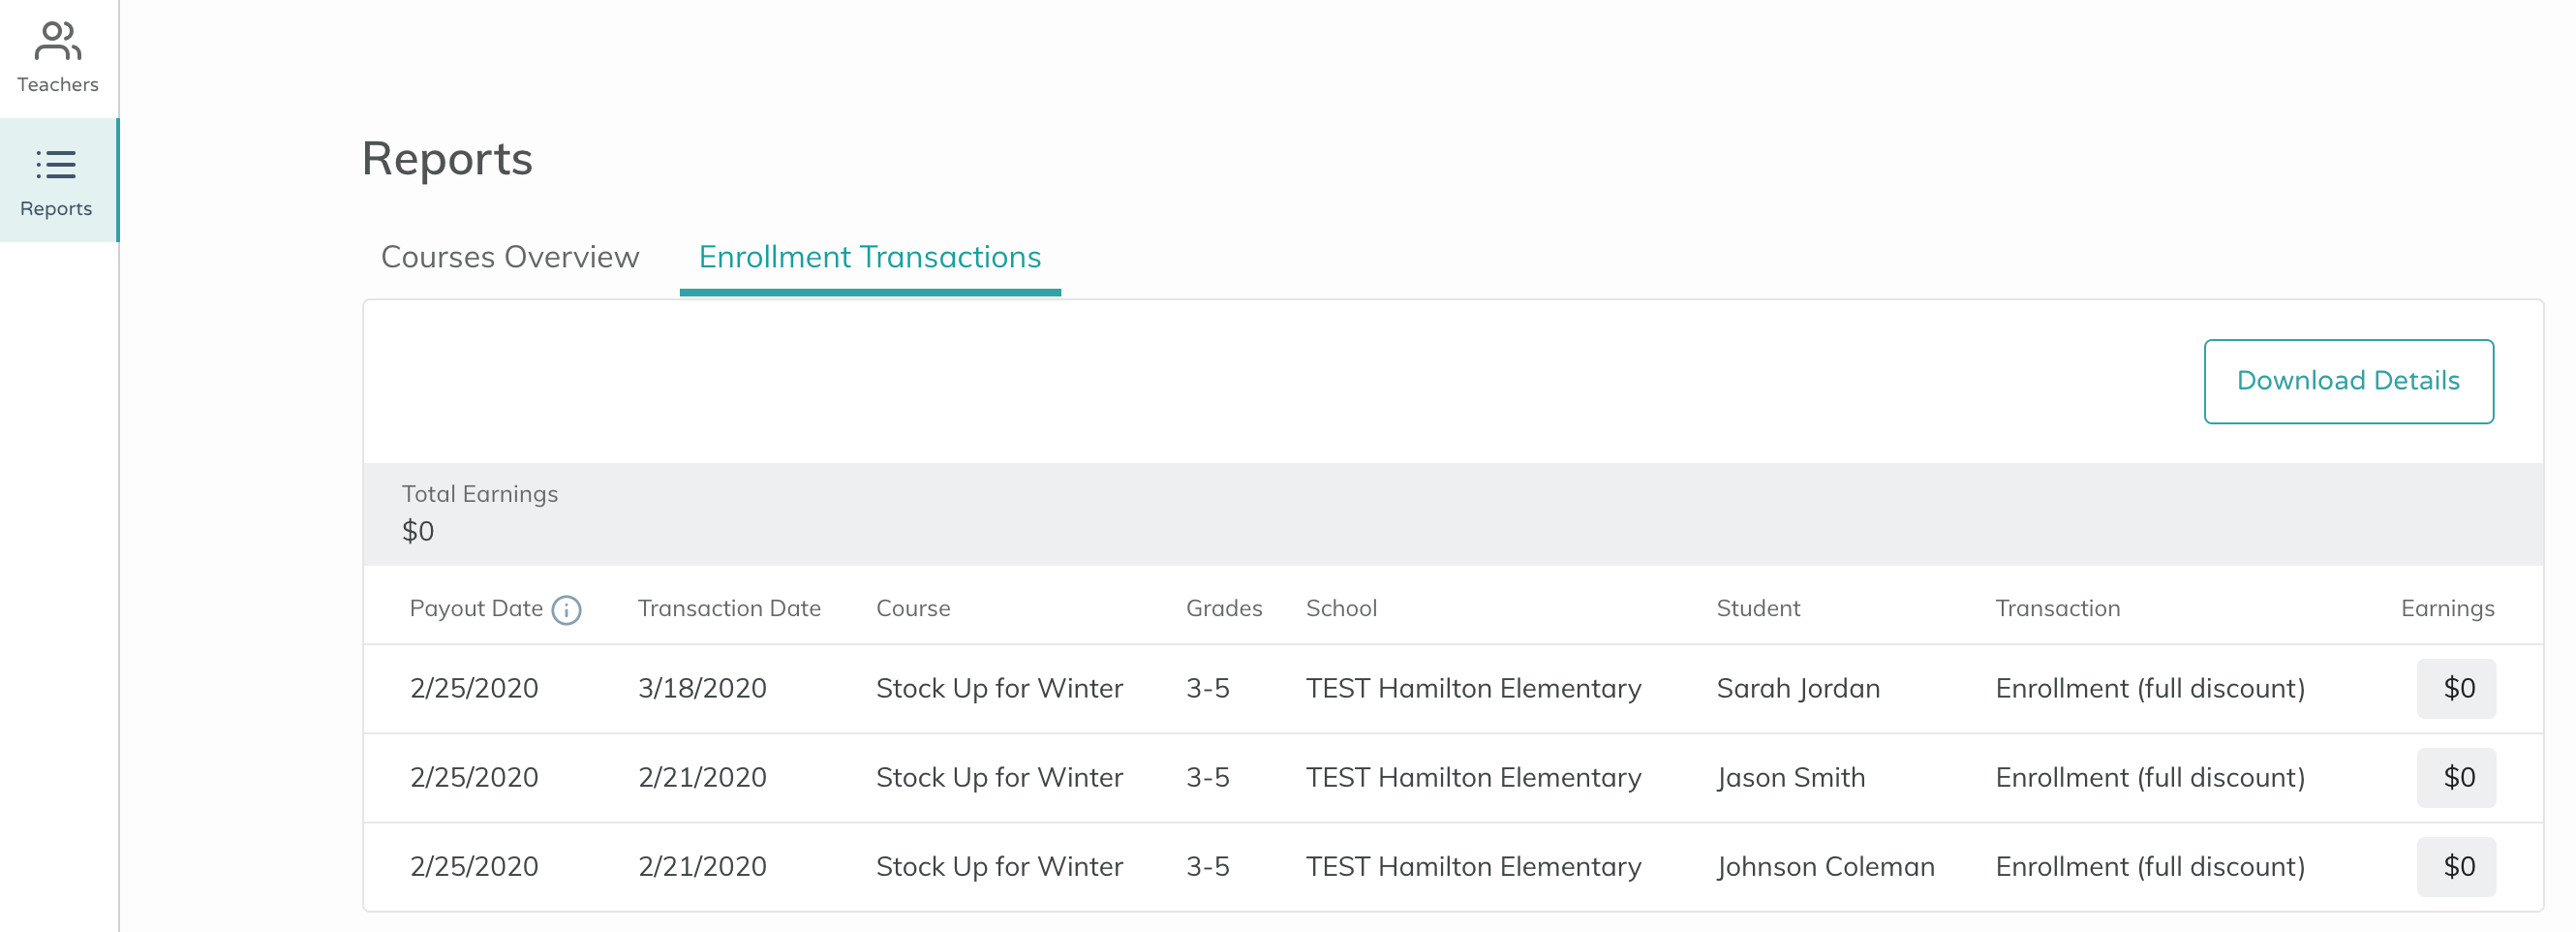
Task: Click the info icon beside Payout Date
Action: coord(567,611)
